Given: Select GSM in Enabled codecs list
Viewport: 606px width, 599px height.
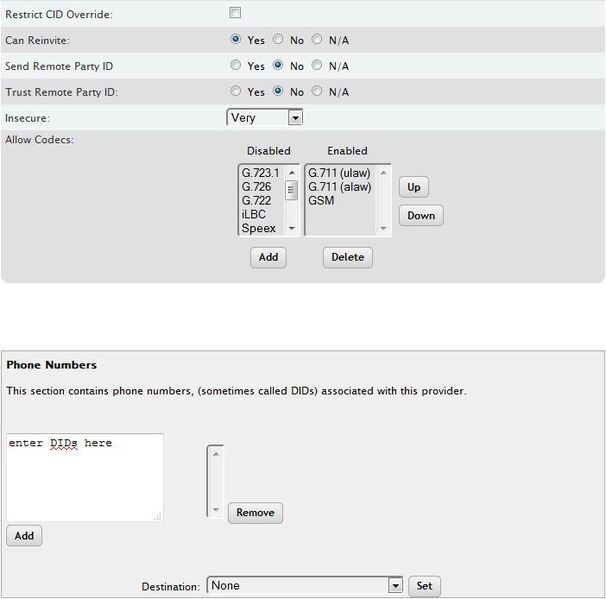Looking at the screenshot, I should (x=321, y=200).
